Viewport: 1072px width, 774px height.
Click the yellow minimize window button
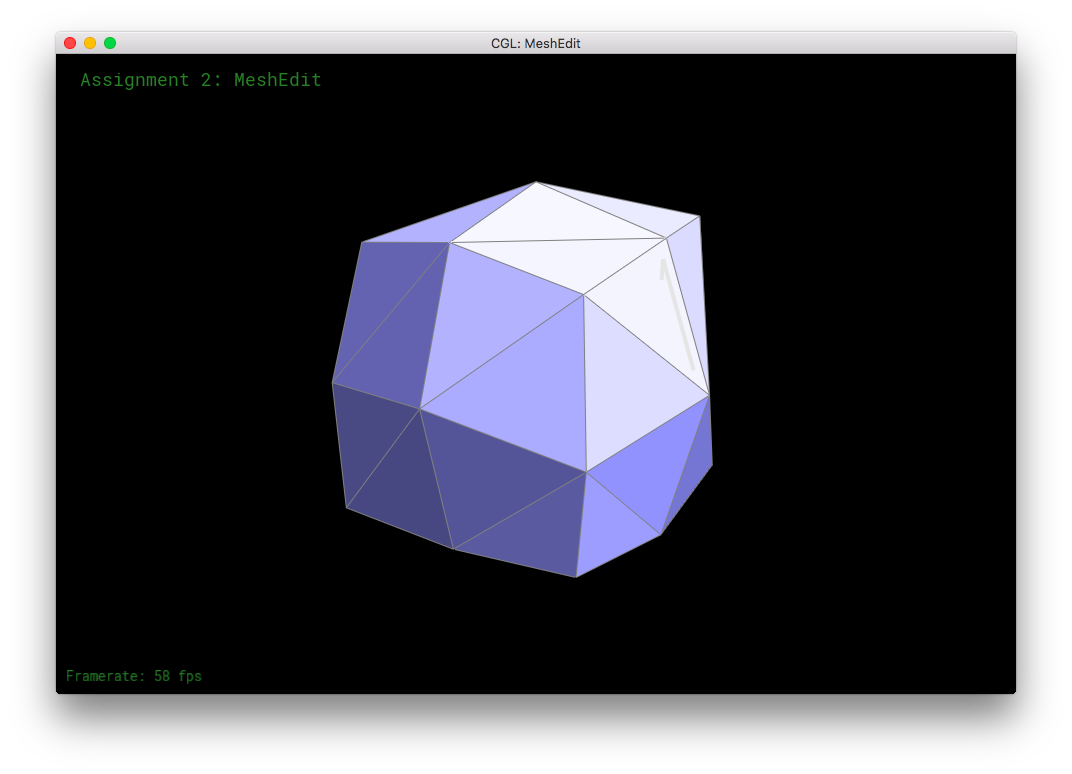pyautogui.click(x=90, y=43)
